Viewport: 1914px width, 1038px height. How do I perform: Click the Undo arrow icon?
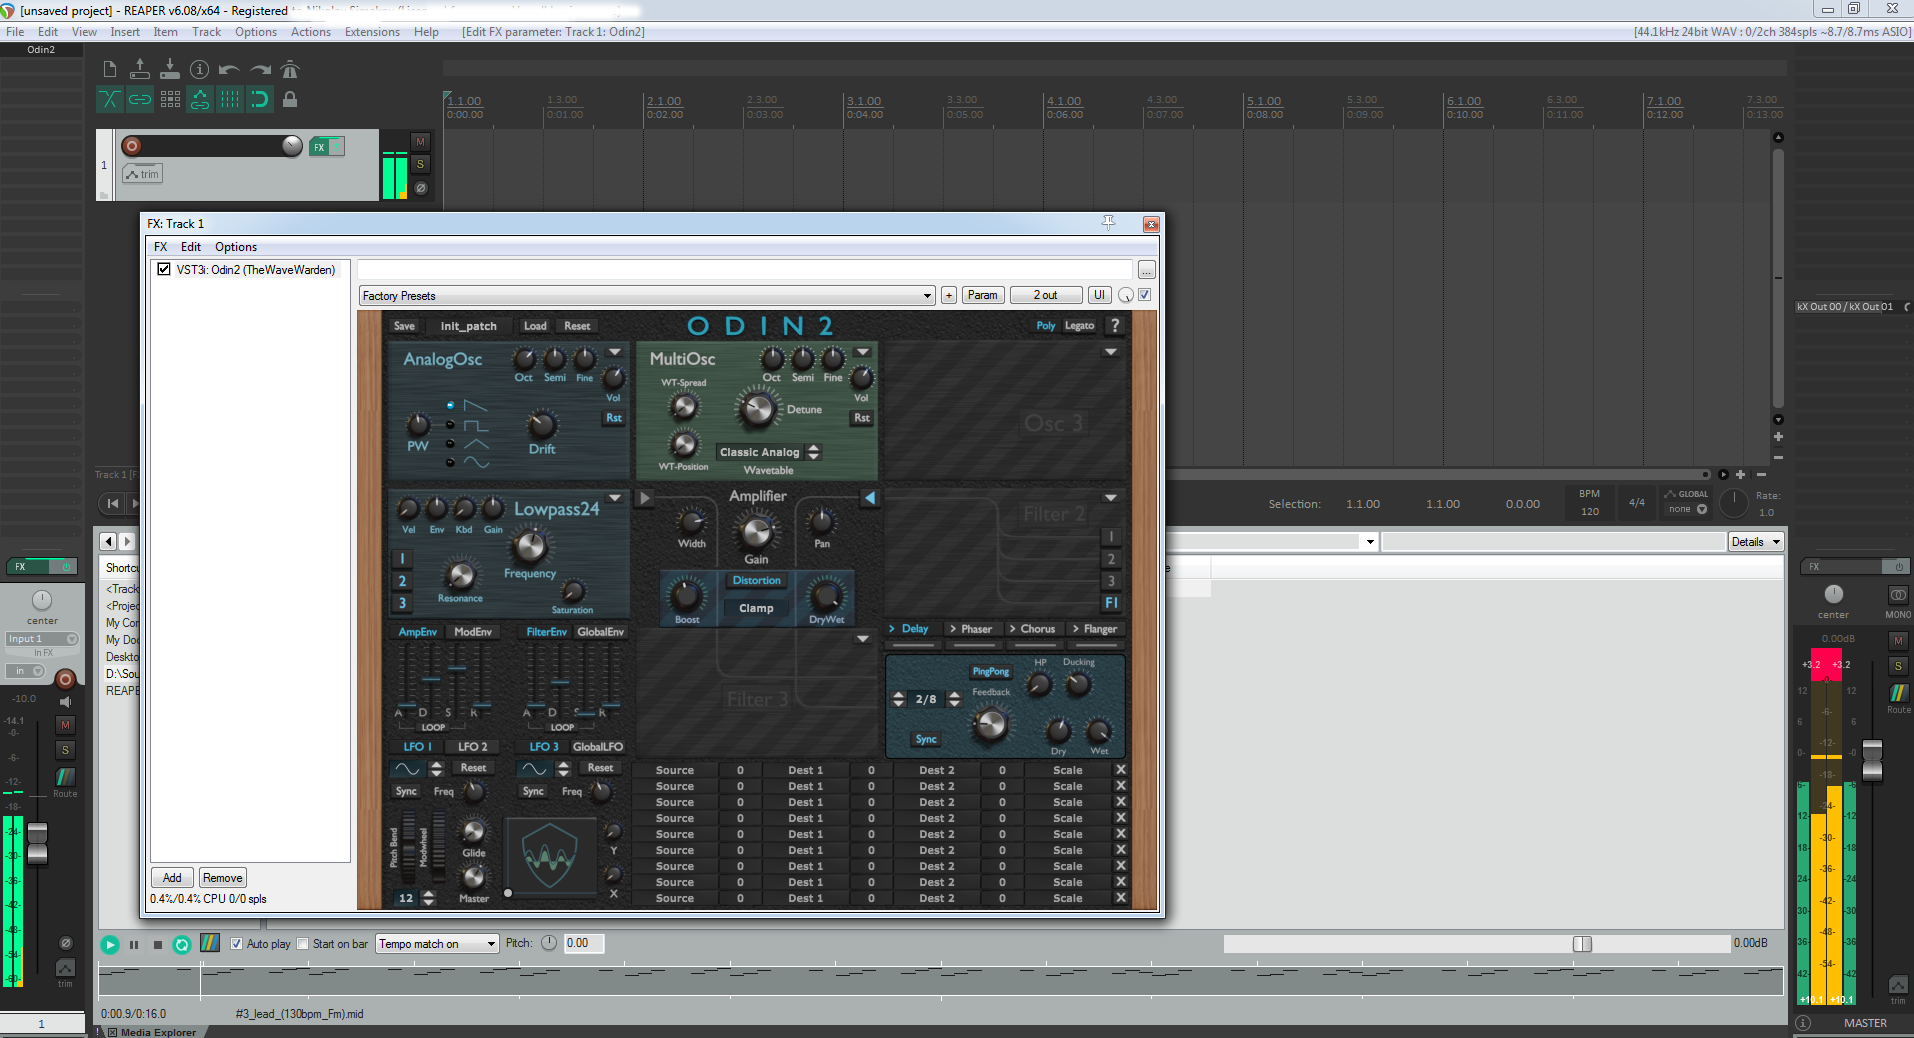click(x=229, y=69)
